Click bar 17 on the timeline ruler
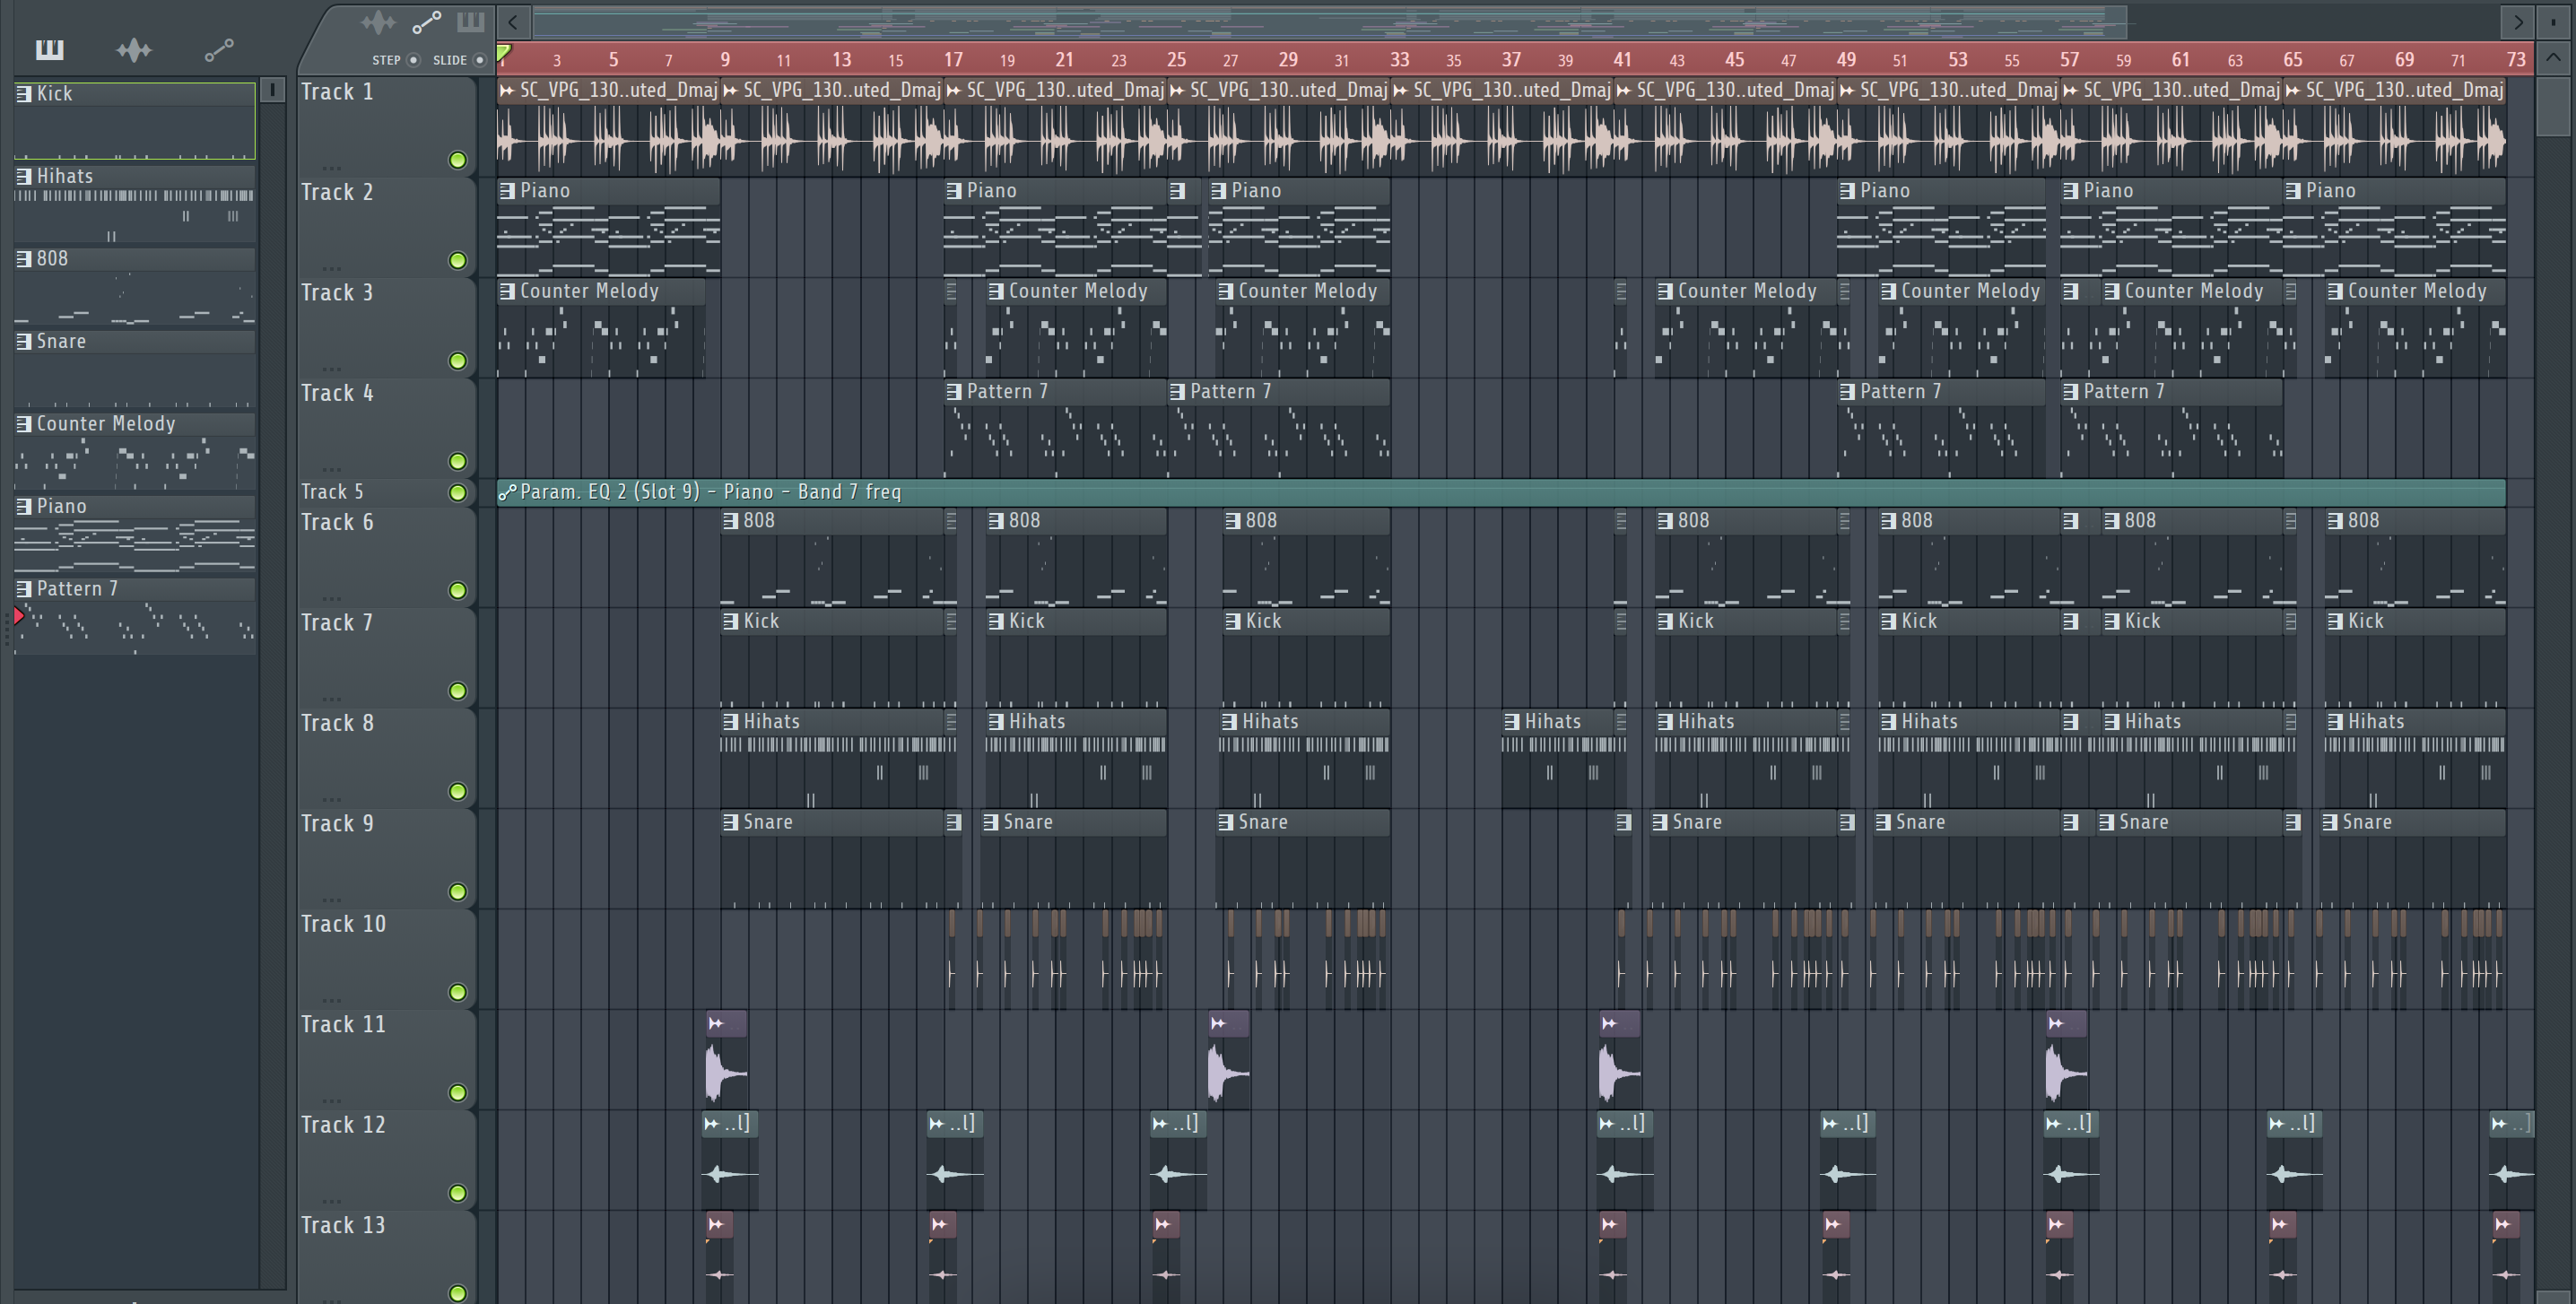Viewport: 2576px width, 1304px height. click(953, 60)
